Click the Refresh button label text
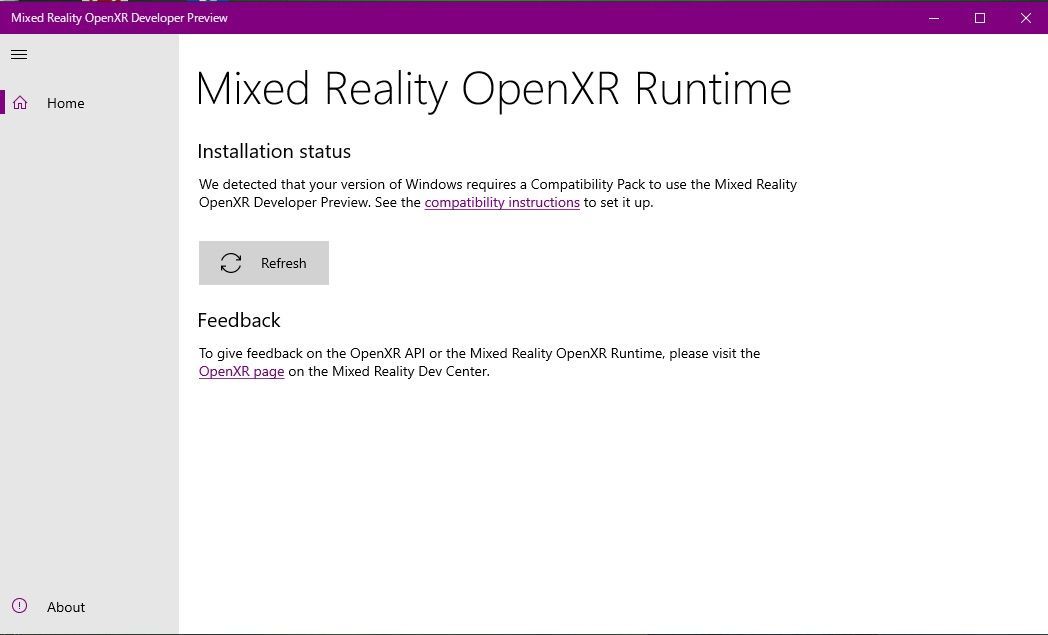The width and height of the screenshot is (1048, 635). [x=283, y=263]
